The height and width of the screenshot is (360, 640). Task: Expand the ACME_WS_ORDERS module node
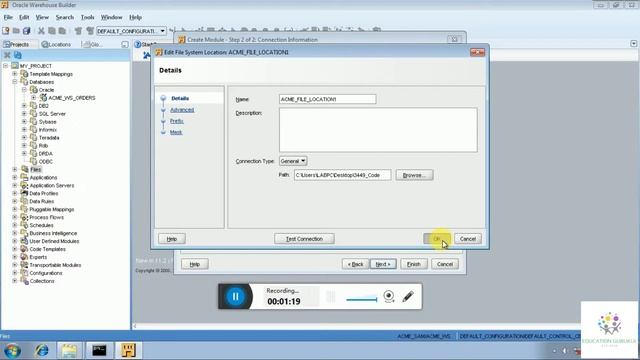[x=33, y=98]
